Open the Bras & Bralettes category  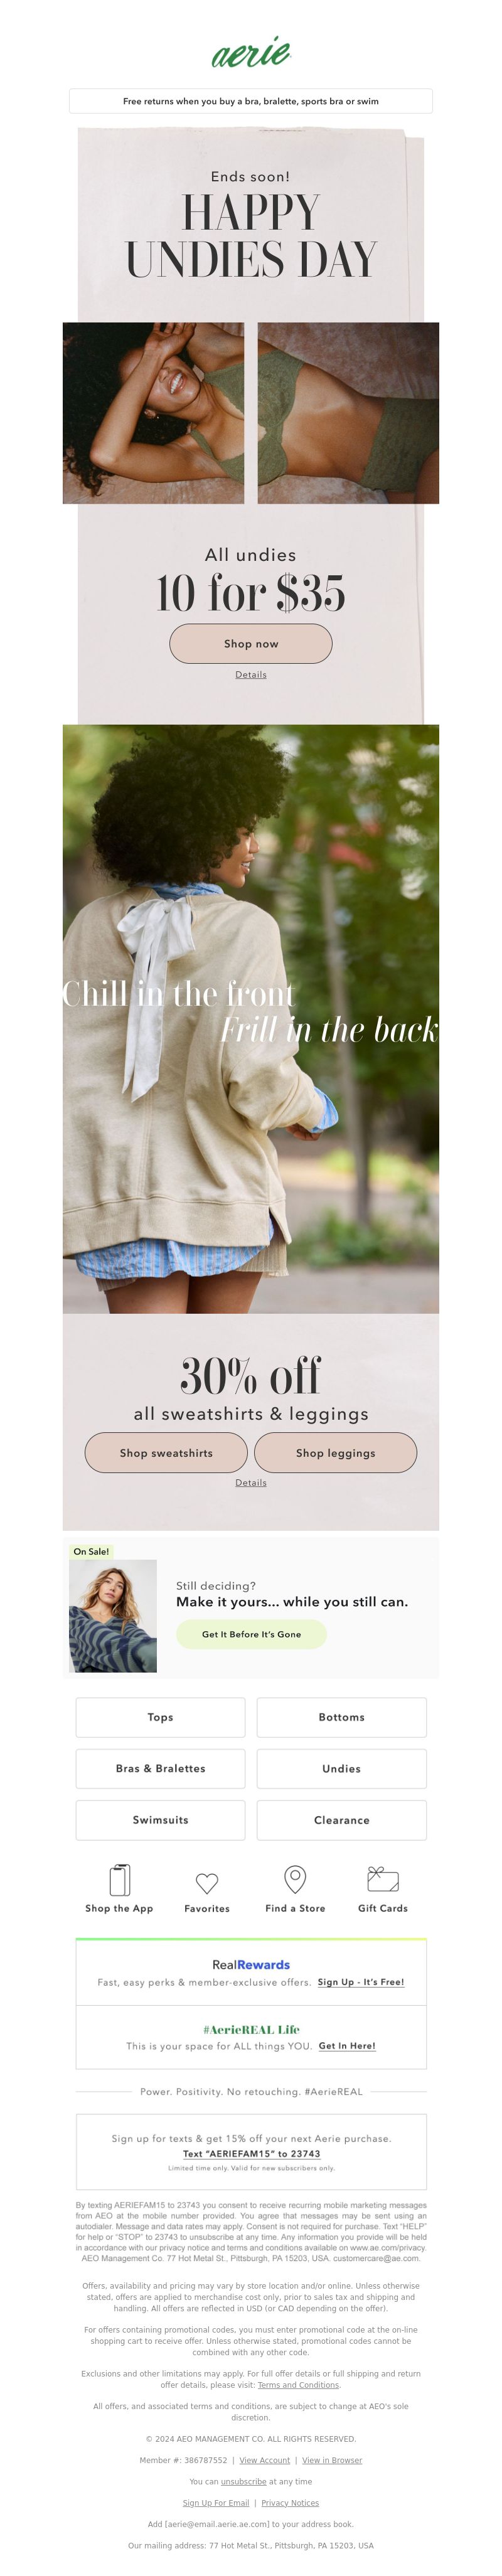160,1768
